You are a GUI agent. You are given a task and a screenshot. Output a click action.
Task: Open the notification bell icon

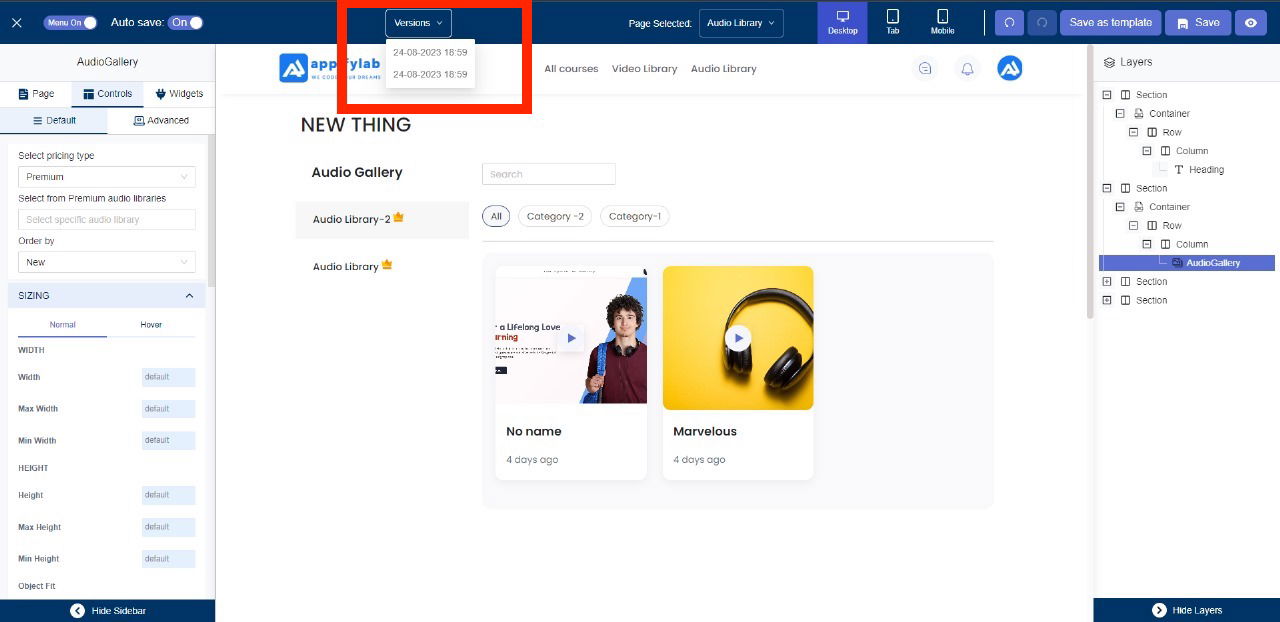pyautogui.click(x=967, y=69)
